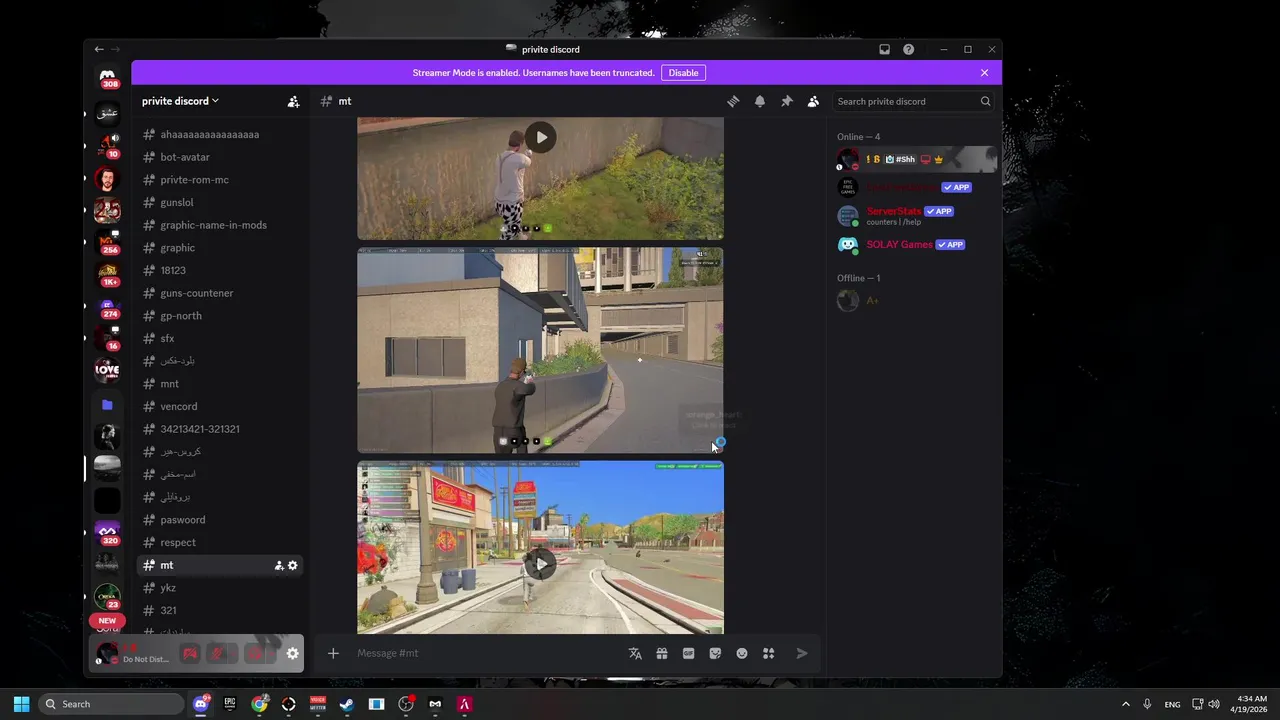Open notification settings bell icon
Screen dimensions: 1280x720
coord(760,101)
